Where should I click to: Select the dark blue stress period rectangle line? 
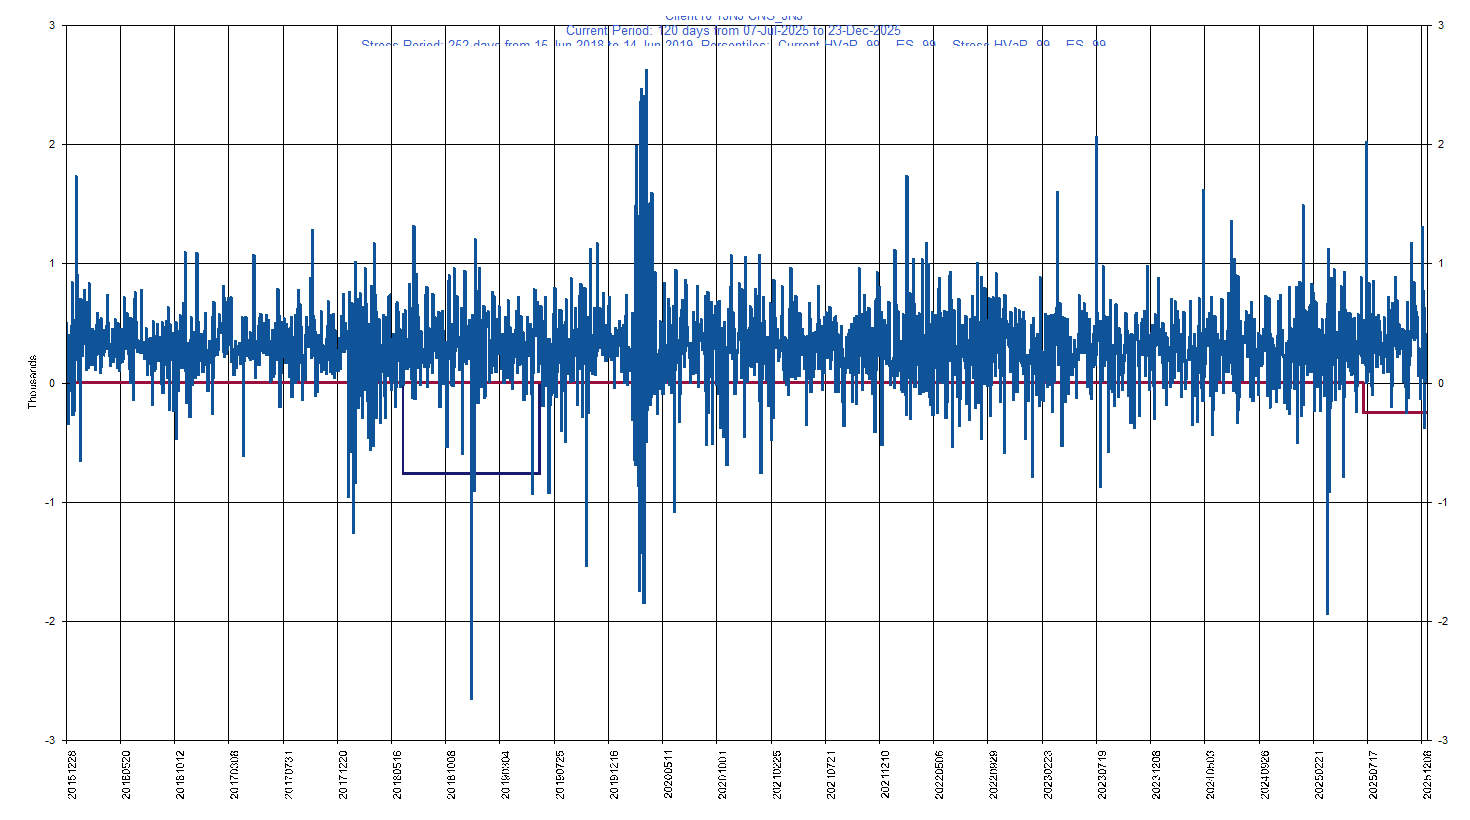pos(470,473)
